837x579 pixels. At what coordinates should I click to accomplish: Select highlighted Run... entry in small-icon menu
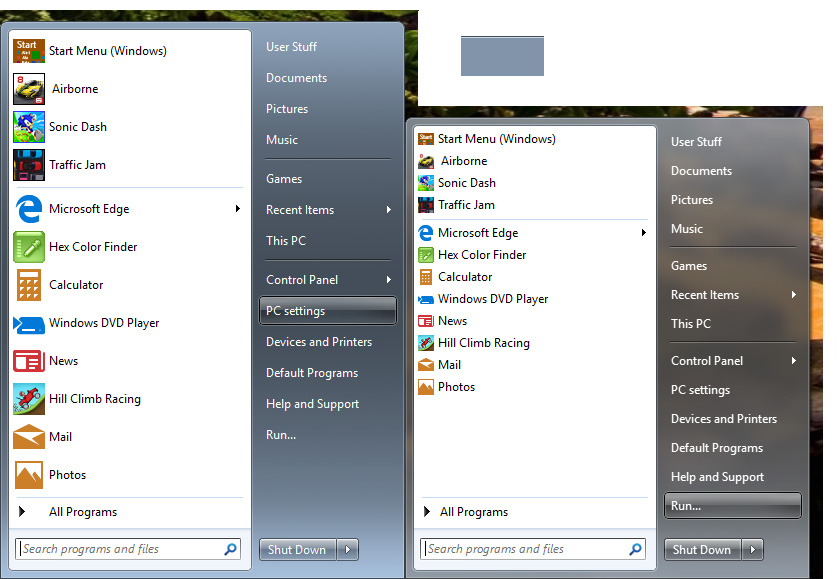tap(732, 506)
